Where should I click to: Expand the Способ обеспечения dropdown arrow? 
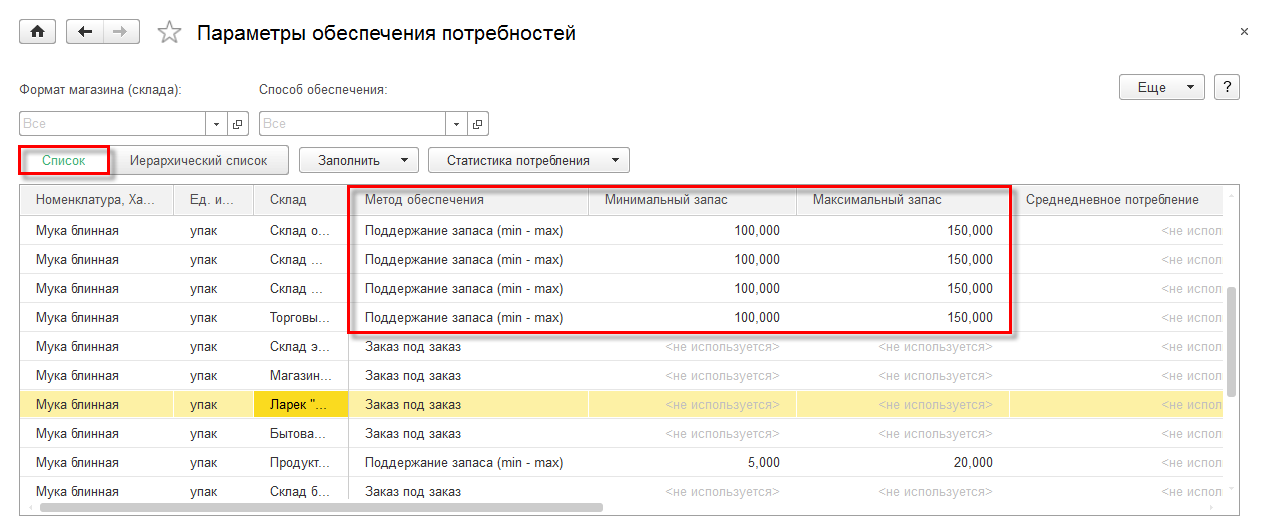[457, 124]
